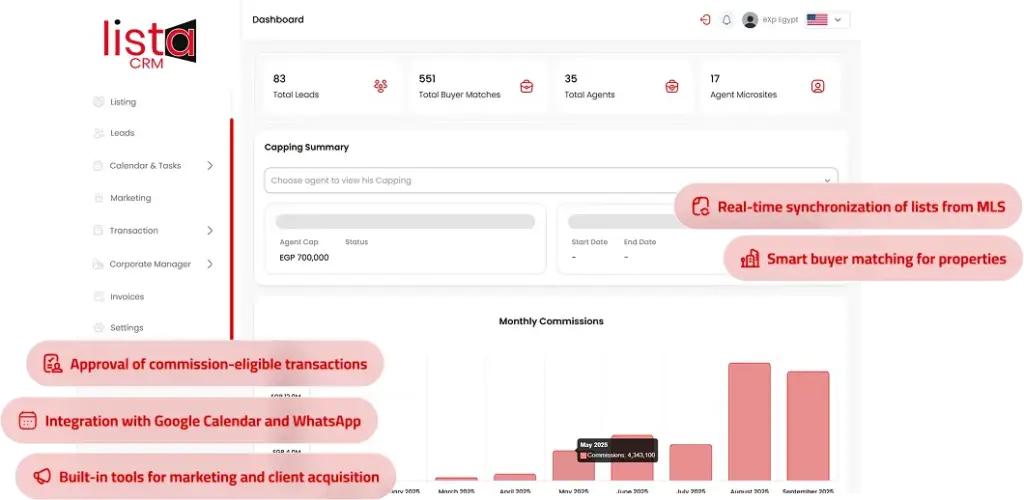This screenshot has width=1024, height=500.
Task: Click the eXp Egypt user avatar
Action: coord(750,20)
